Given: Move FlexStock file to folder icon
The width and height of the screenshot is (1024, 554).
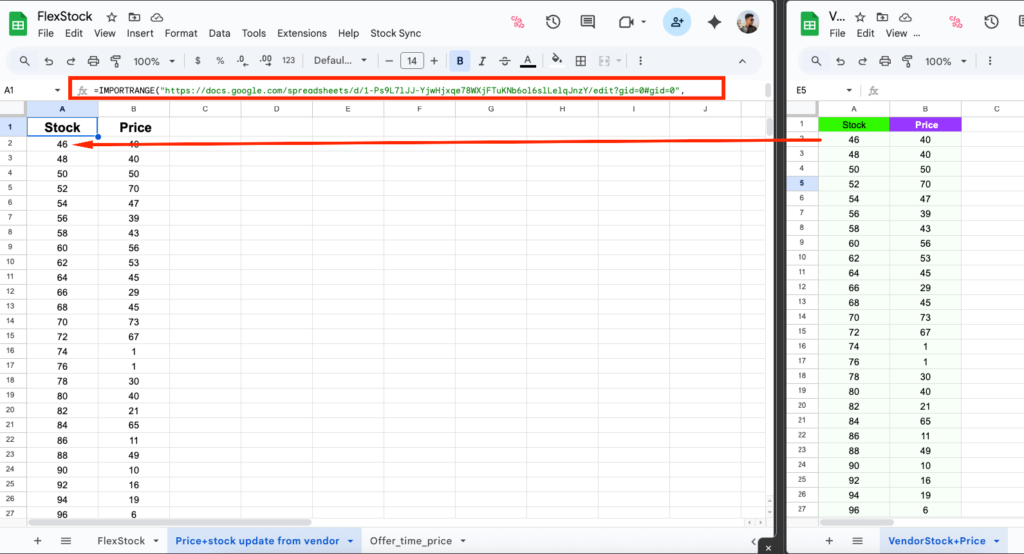Looking at the screenshot, I should (134, 17).
